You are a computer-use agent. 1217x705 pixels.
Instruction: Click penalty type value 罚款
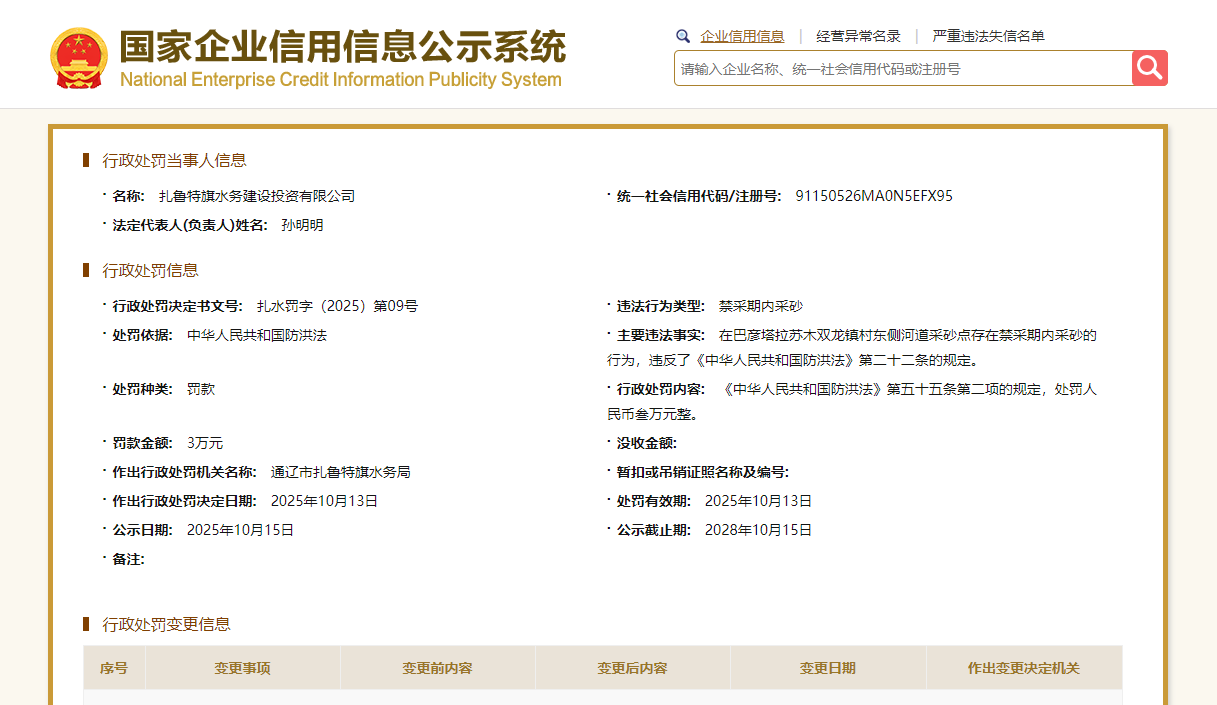pos(201,389)
